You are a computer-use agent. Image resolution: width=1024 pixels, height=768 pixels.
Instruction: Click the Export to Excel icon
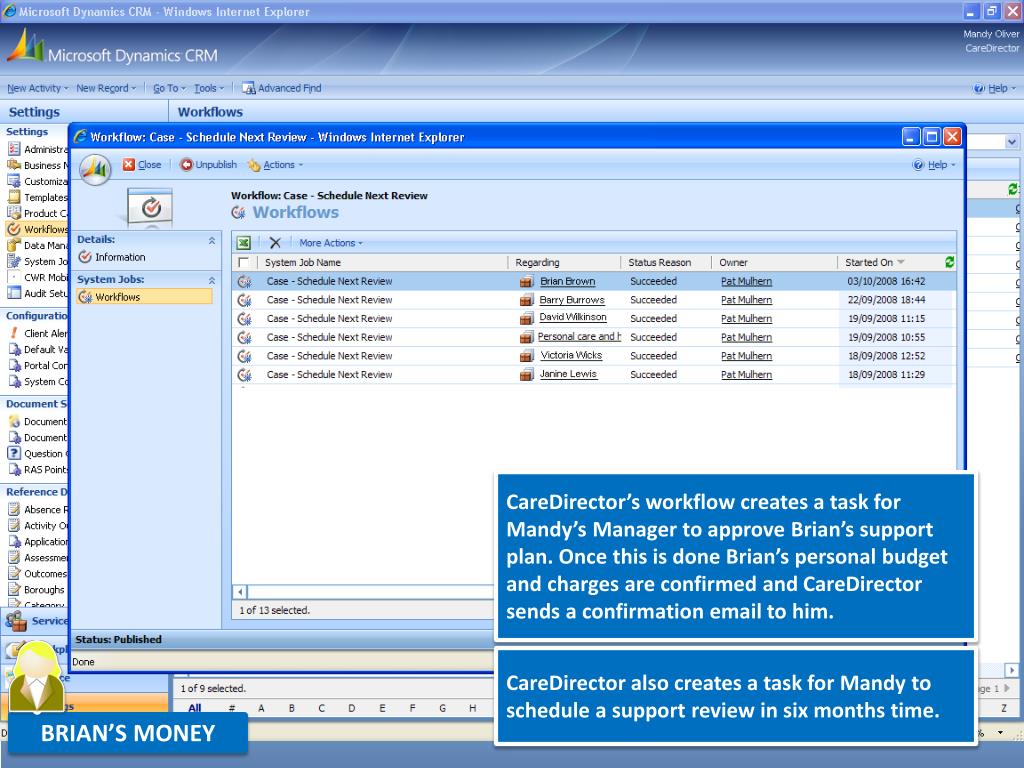pos(244,243)
